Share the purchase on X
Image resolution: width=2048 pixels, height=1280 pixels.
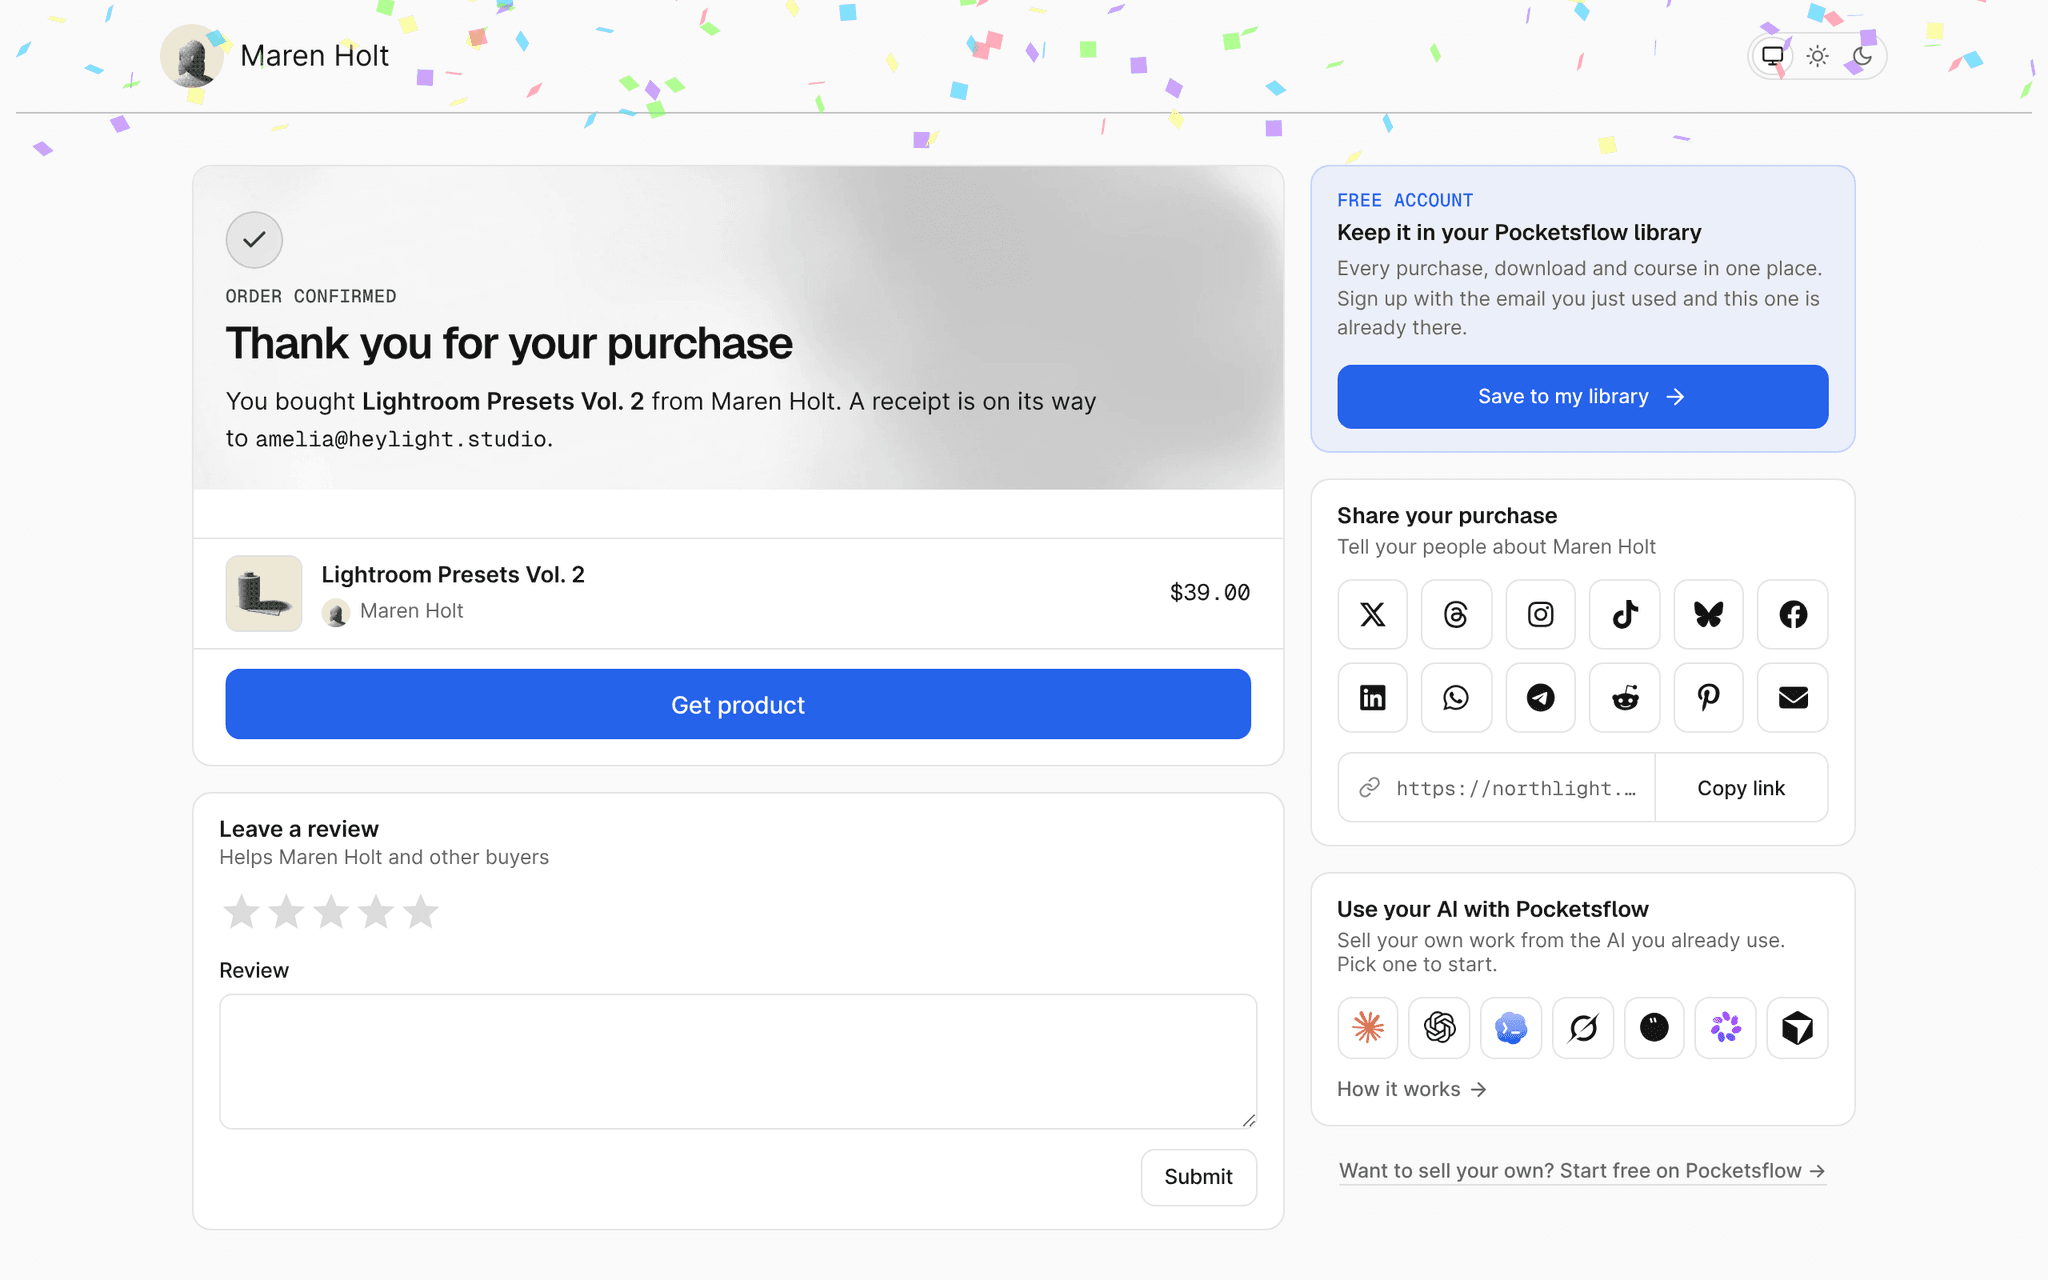1372,614
